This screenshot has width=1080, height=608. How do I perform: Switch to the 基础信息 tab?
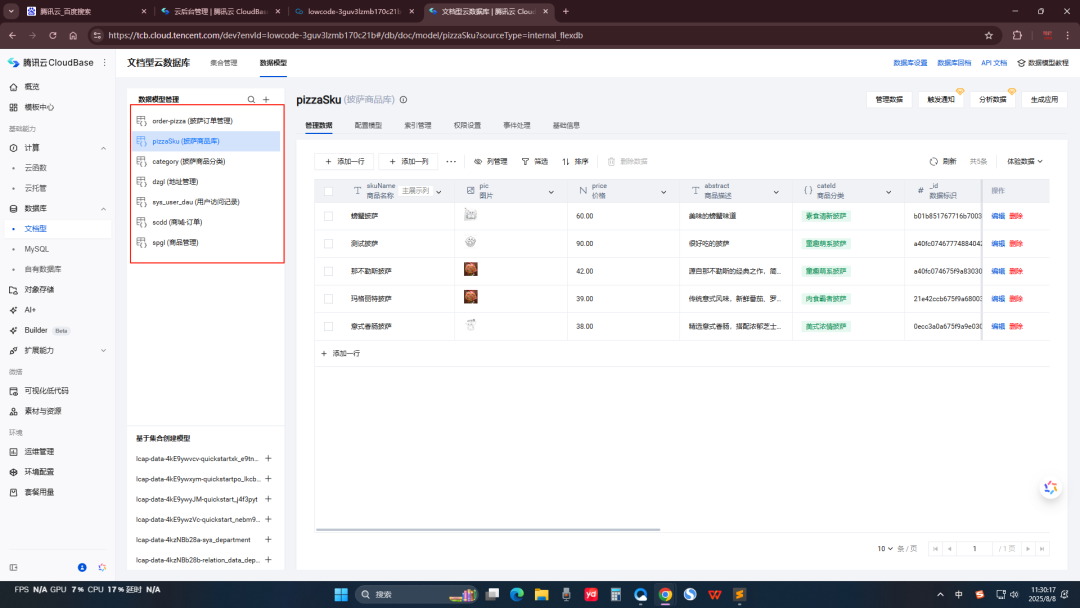click(566, 125)
